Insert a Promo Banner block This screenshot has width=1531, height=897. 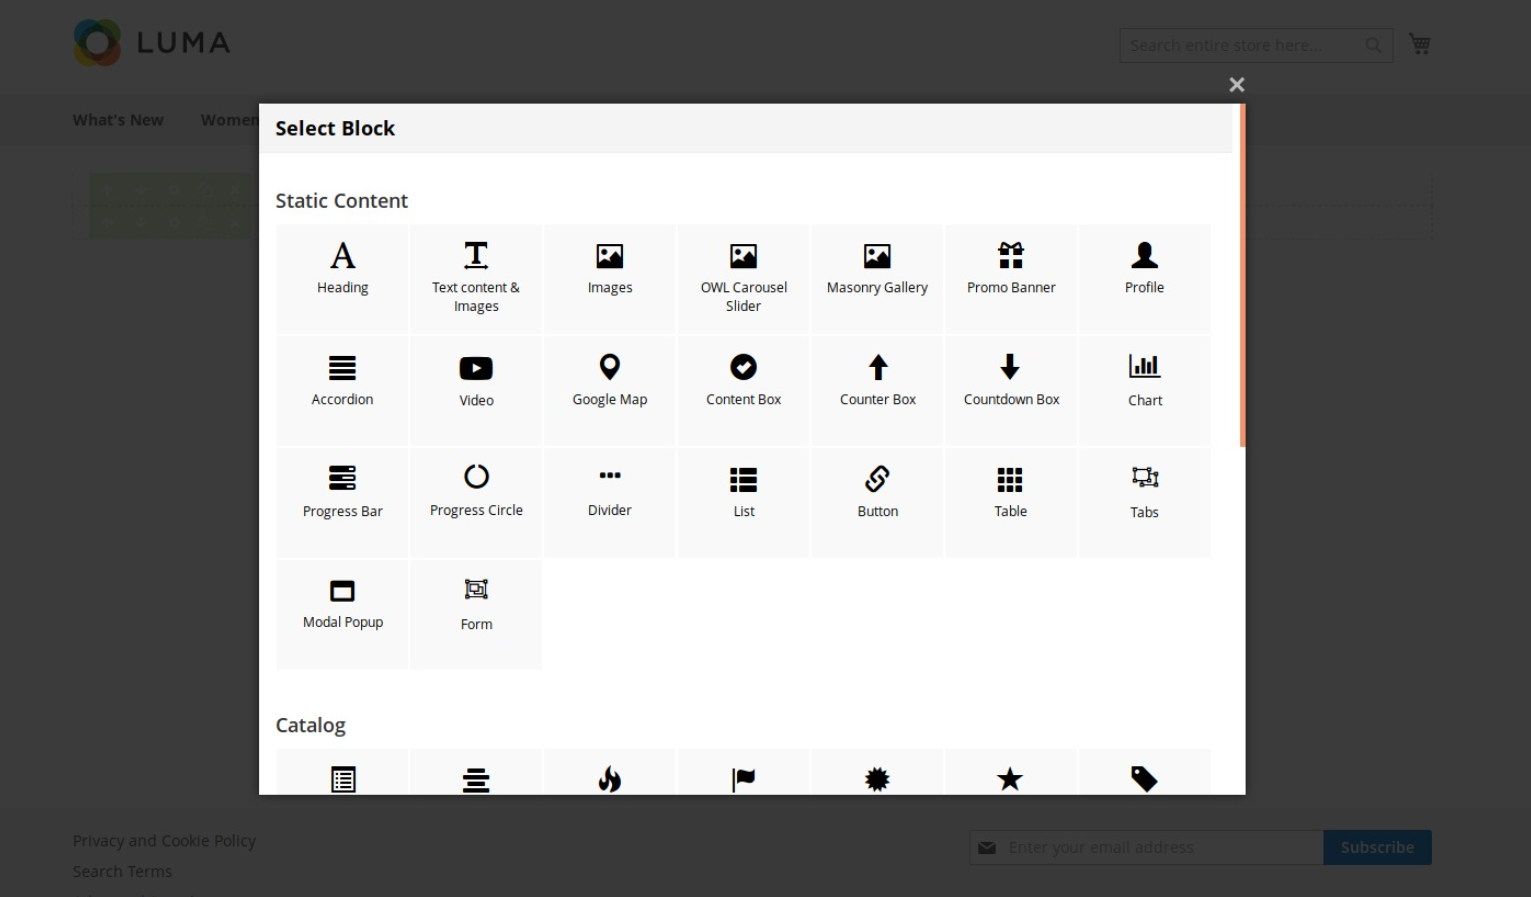pos(1010,270)
